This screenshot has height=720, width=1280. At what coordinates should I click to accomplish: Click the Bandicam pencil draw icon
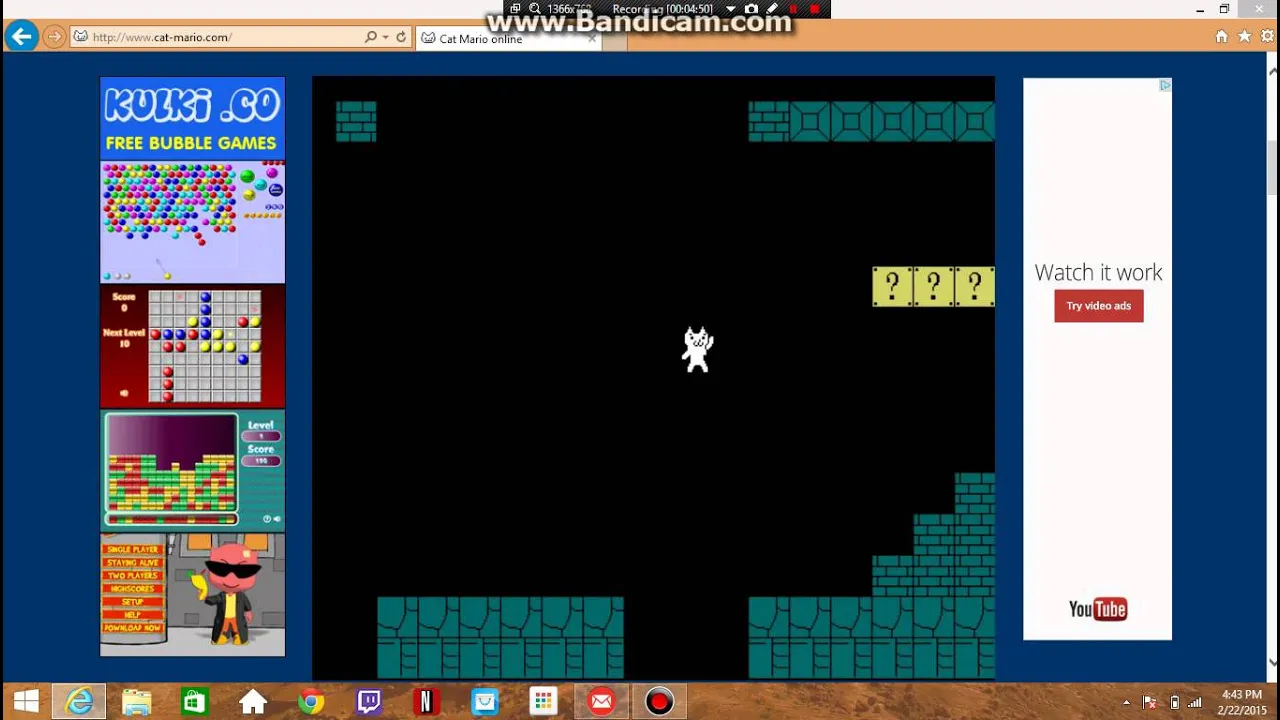772,9
